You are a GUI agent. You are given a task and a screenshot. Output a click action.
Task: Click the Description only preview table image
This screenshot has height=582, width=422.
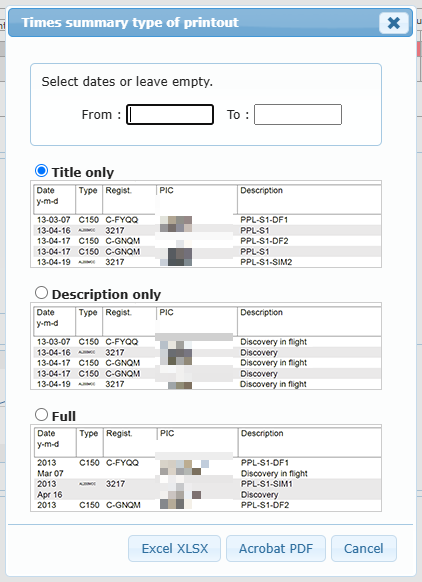tap(206, 346)
